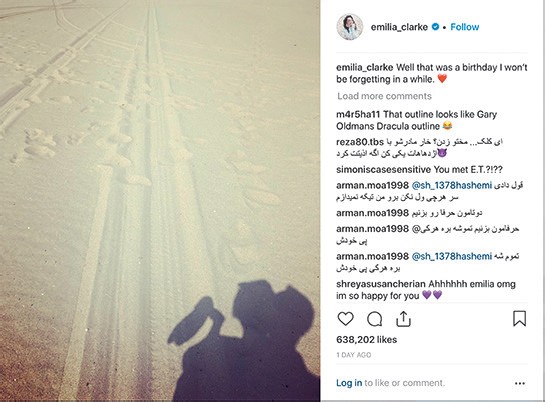Follow emilia_clarke
The height and width of the screenshot is (402, 545).
(465, 27)
